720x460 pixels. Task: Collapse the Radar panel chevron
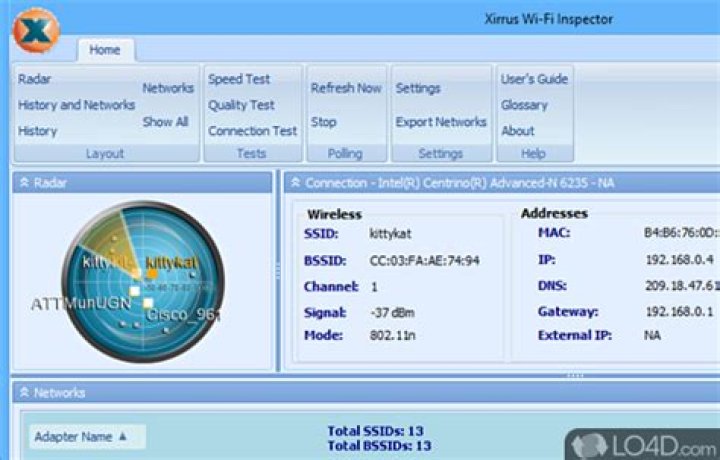pos(24,183)
